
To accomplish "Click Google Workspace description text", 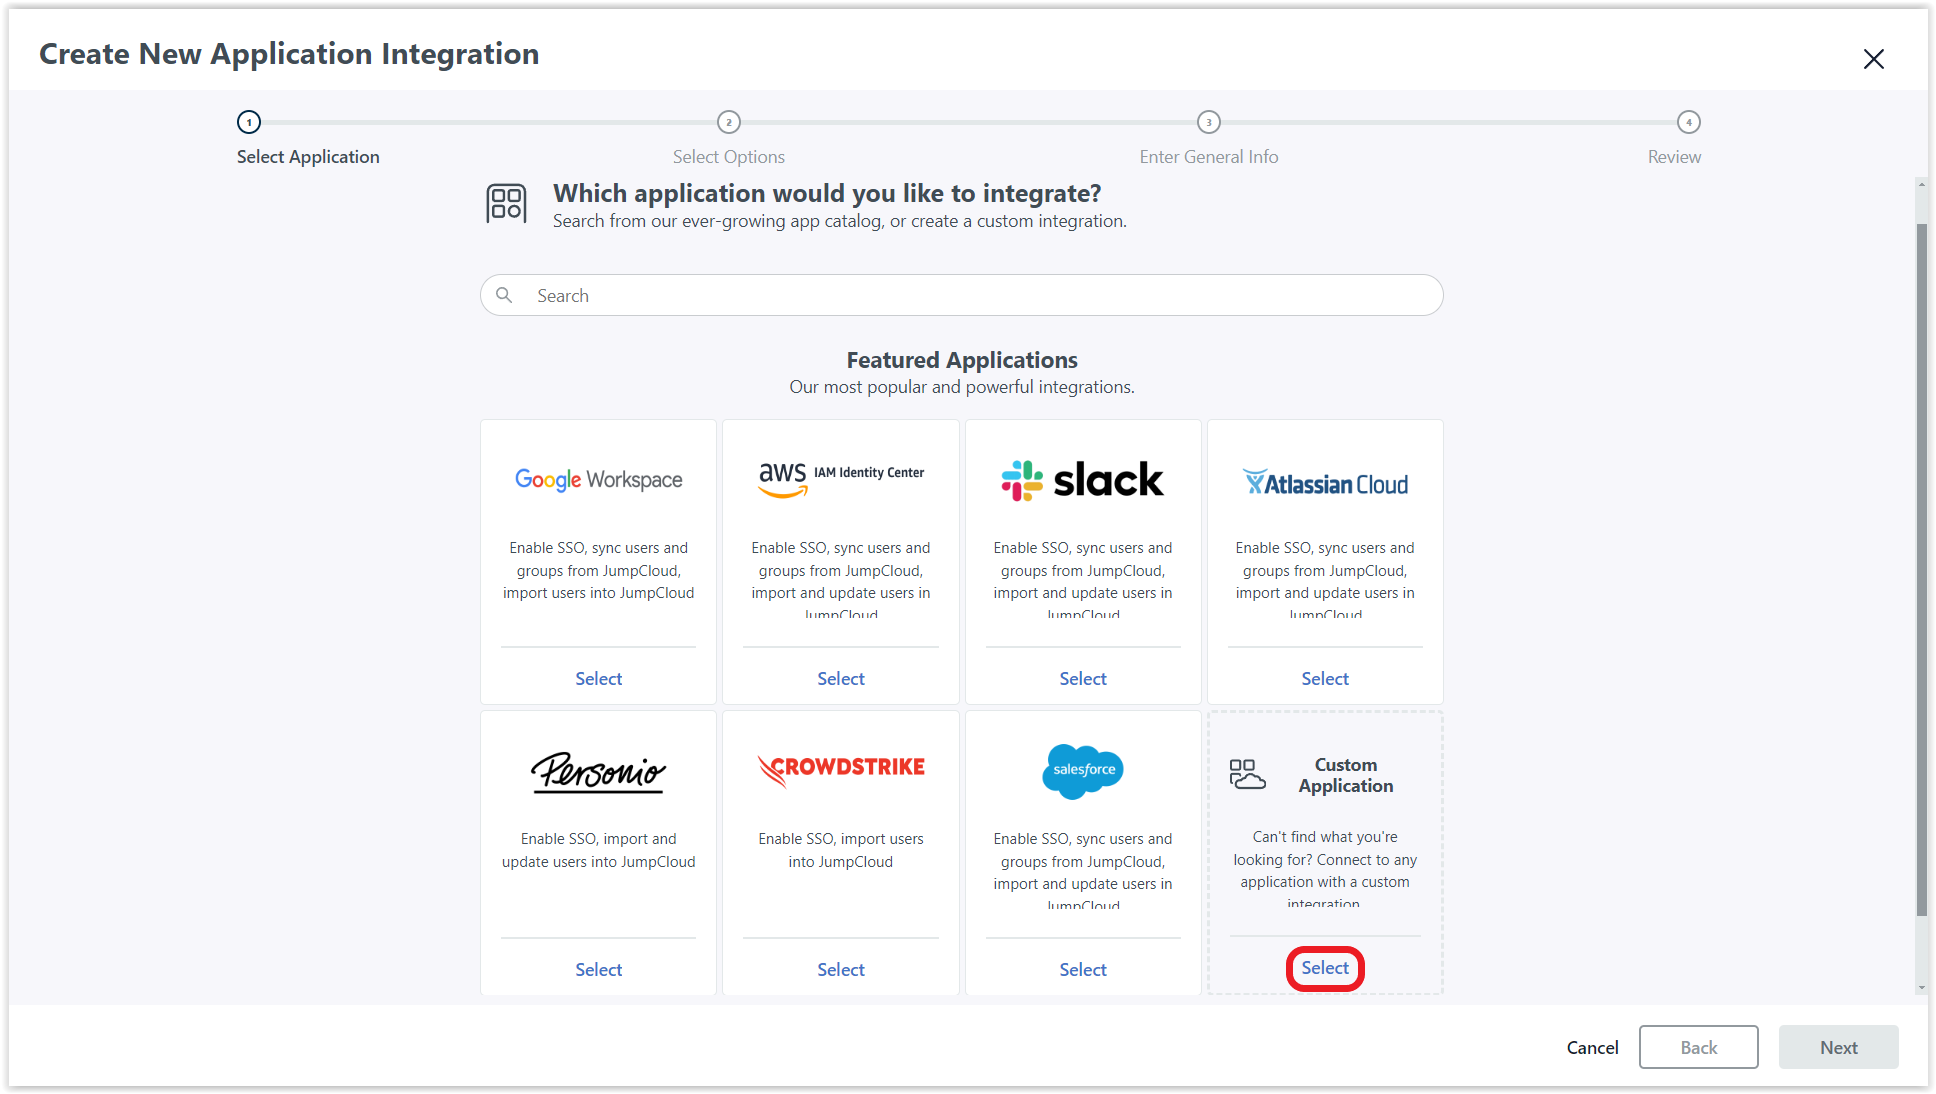I will point(598,570).
